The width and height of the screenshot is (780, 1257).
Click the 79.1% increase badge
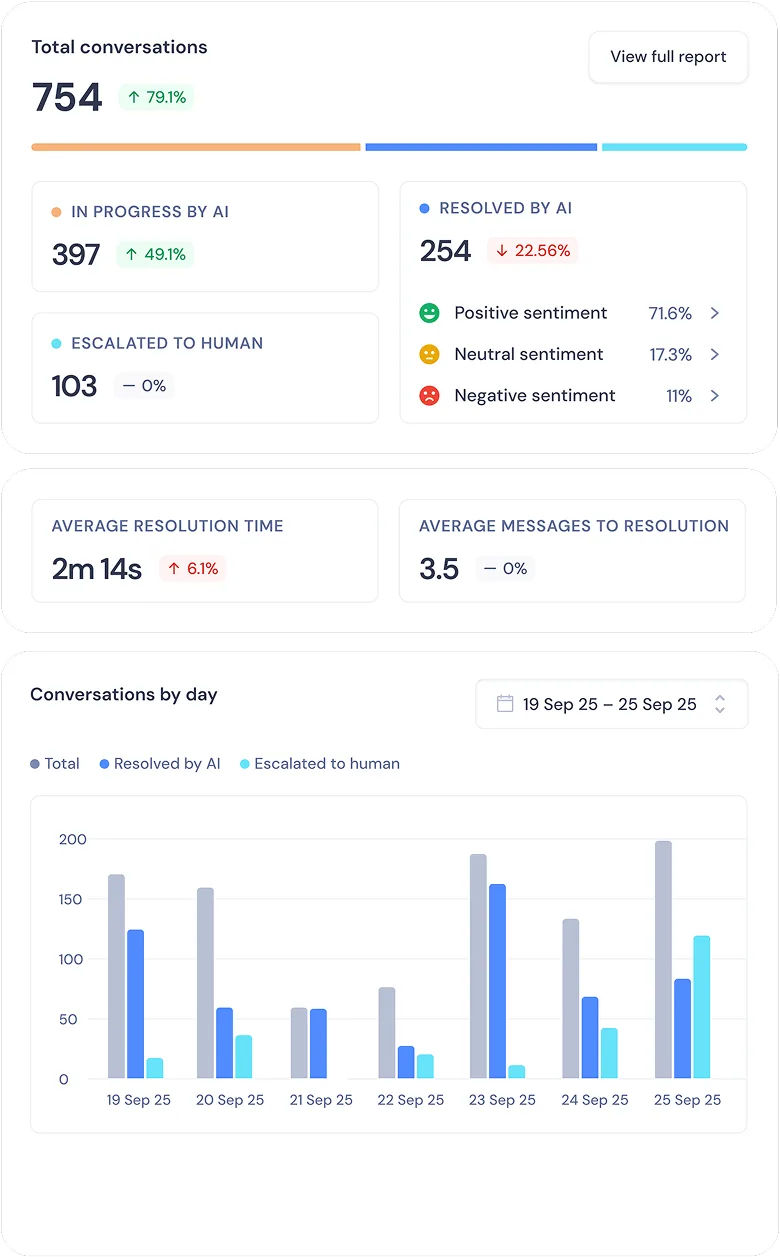click(156, 97)
